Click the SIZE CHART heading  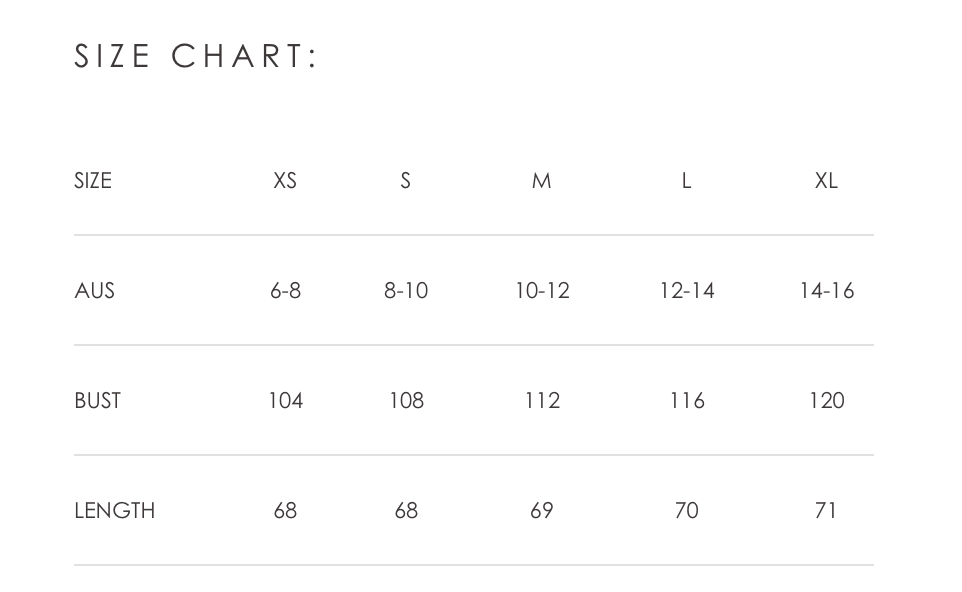[x=196, y=56]
